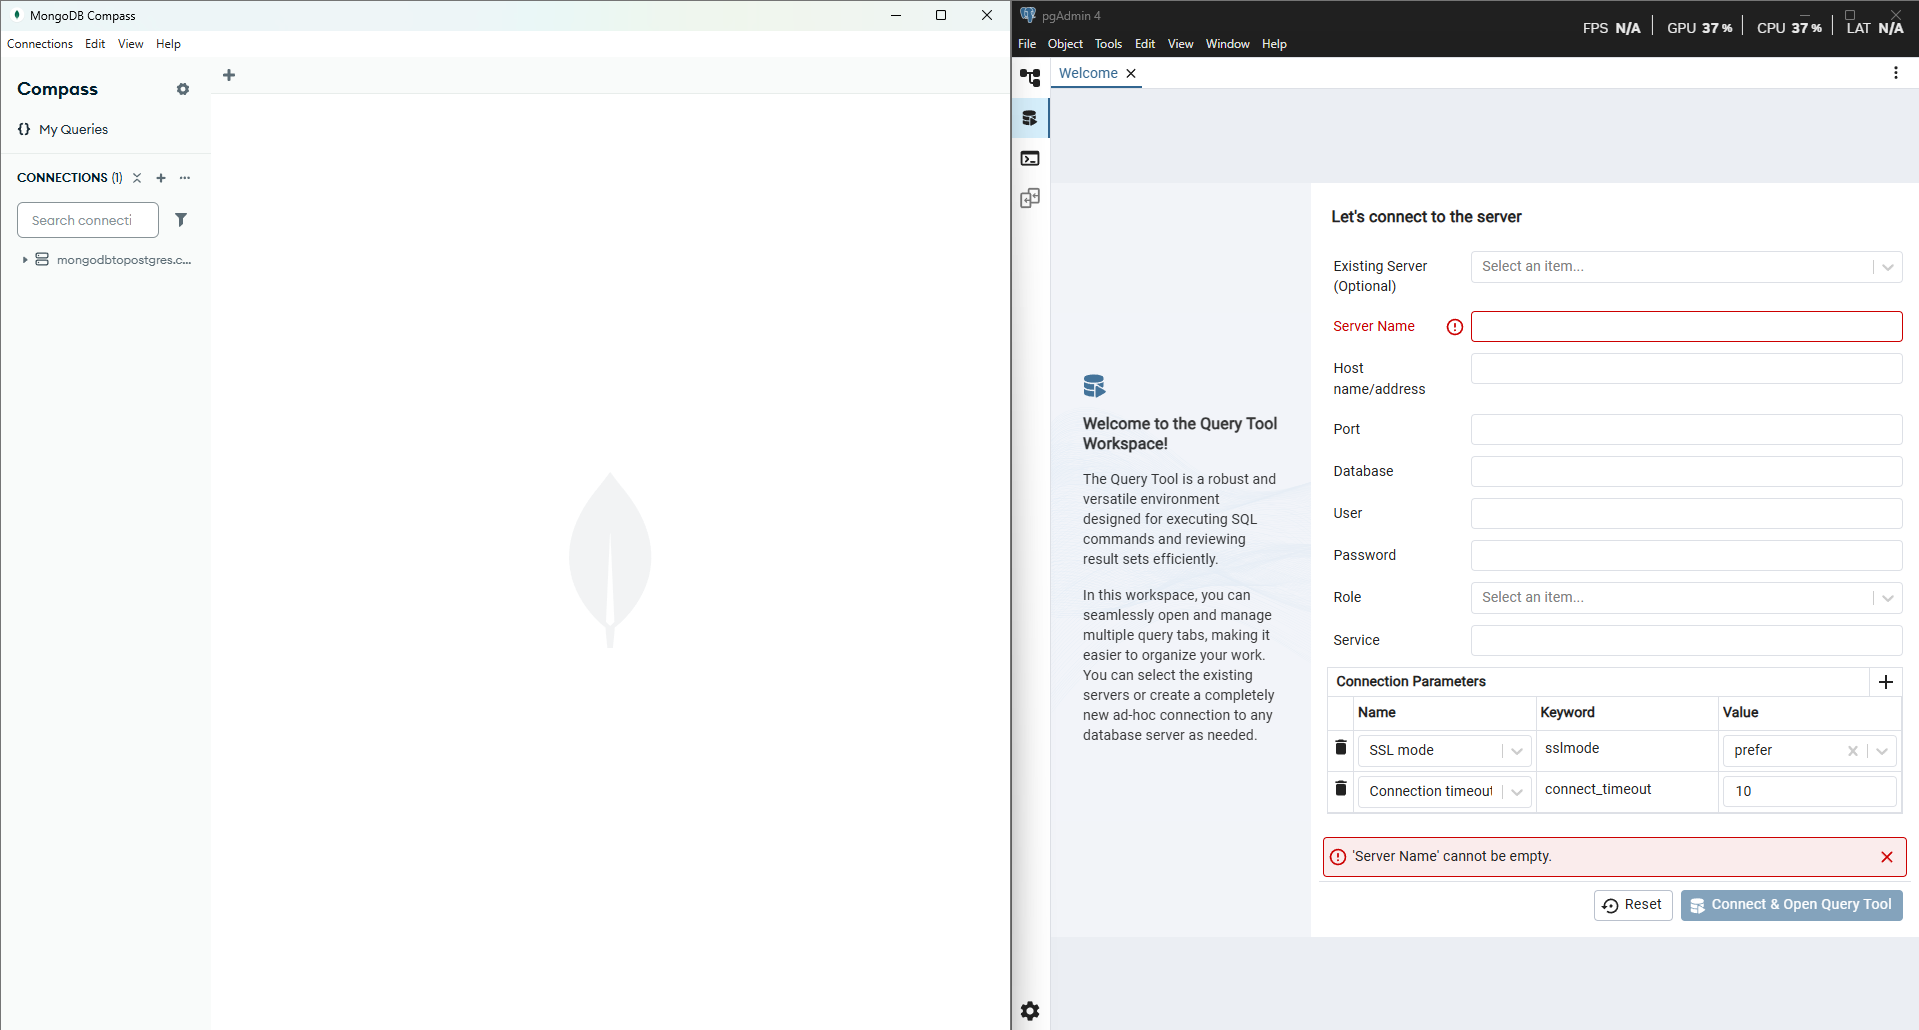The width and height of the screenshot is (1919, 1030).
Task: Open Compass Connections menu
Action: (40, 44)
